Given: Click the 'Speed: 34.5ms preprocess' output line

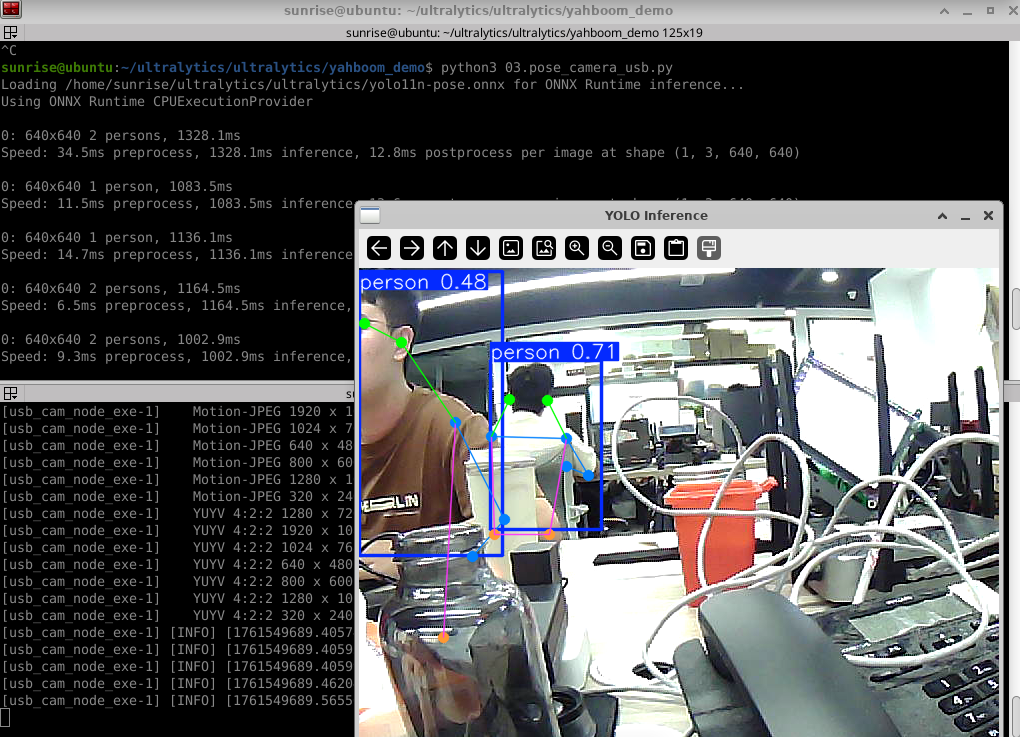Looking at the screenshot, I should (x=400, y=152).
